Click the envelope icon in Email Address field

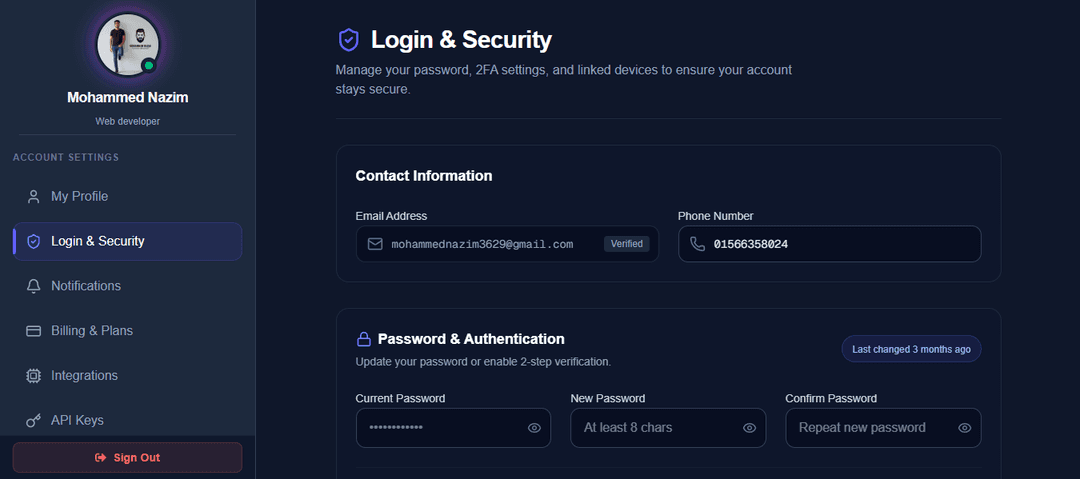(x=375, y=244)
